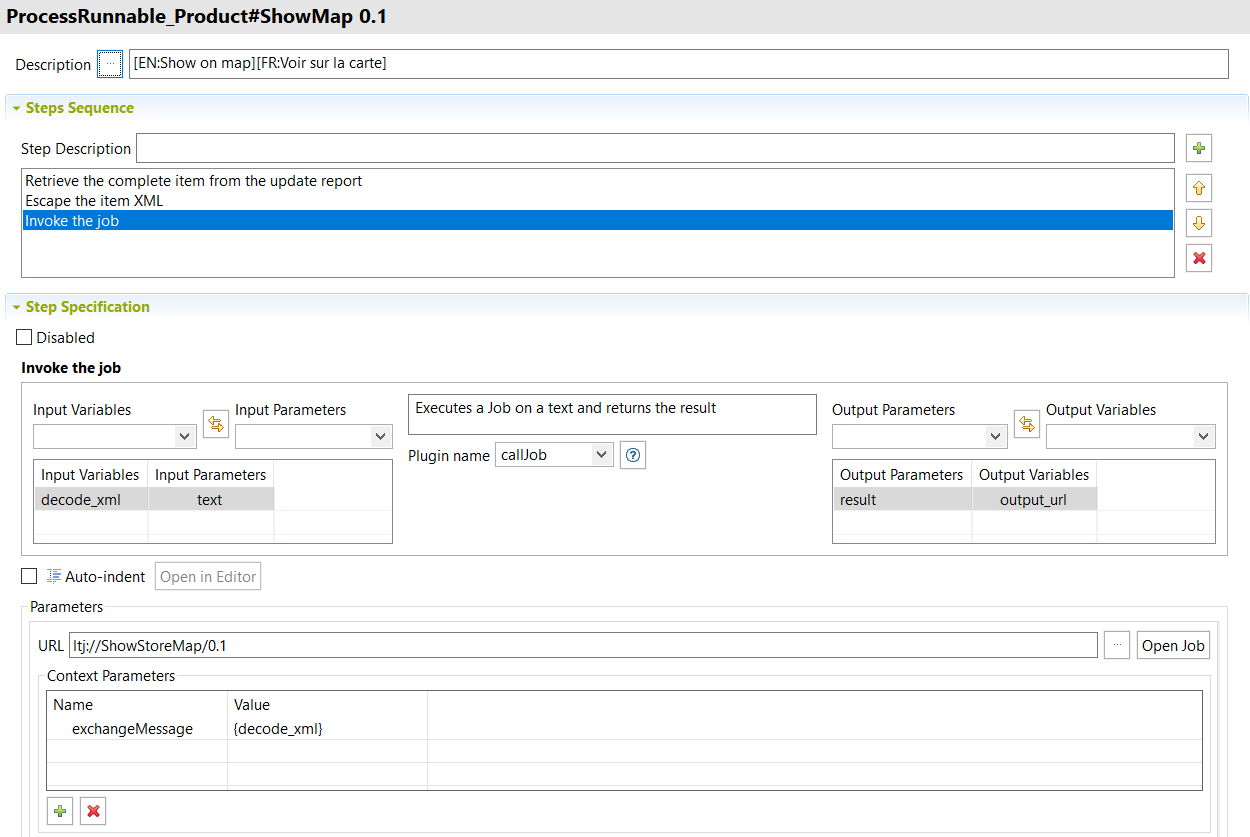The image size is (1250, 837).
Task: Click the green plus to add step
Action: click(1199, 149)
